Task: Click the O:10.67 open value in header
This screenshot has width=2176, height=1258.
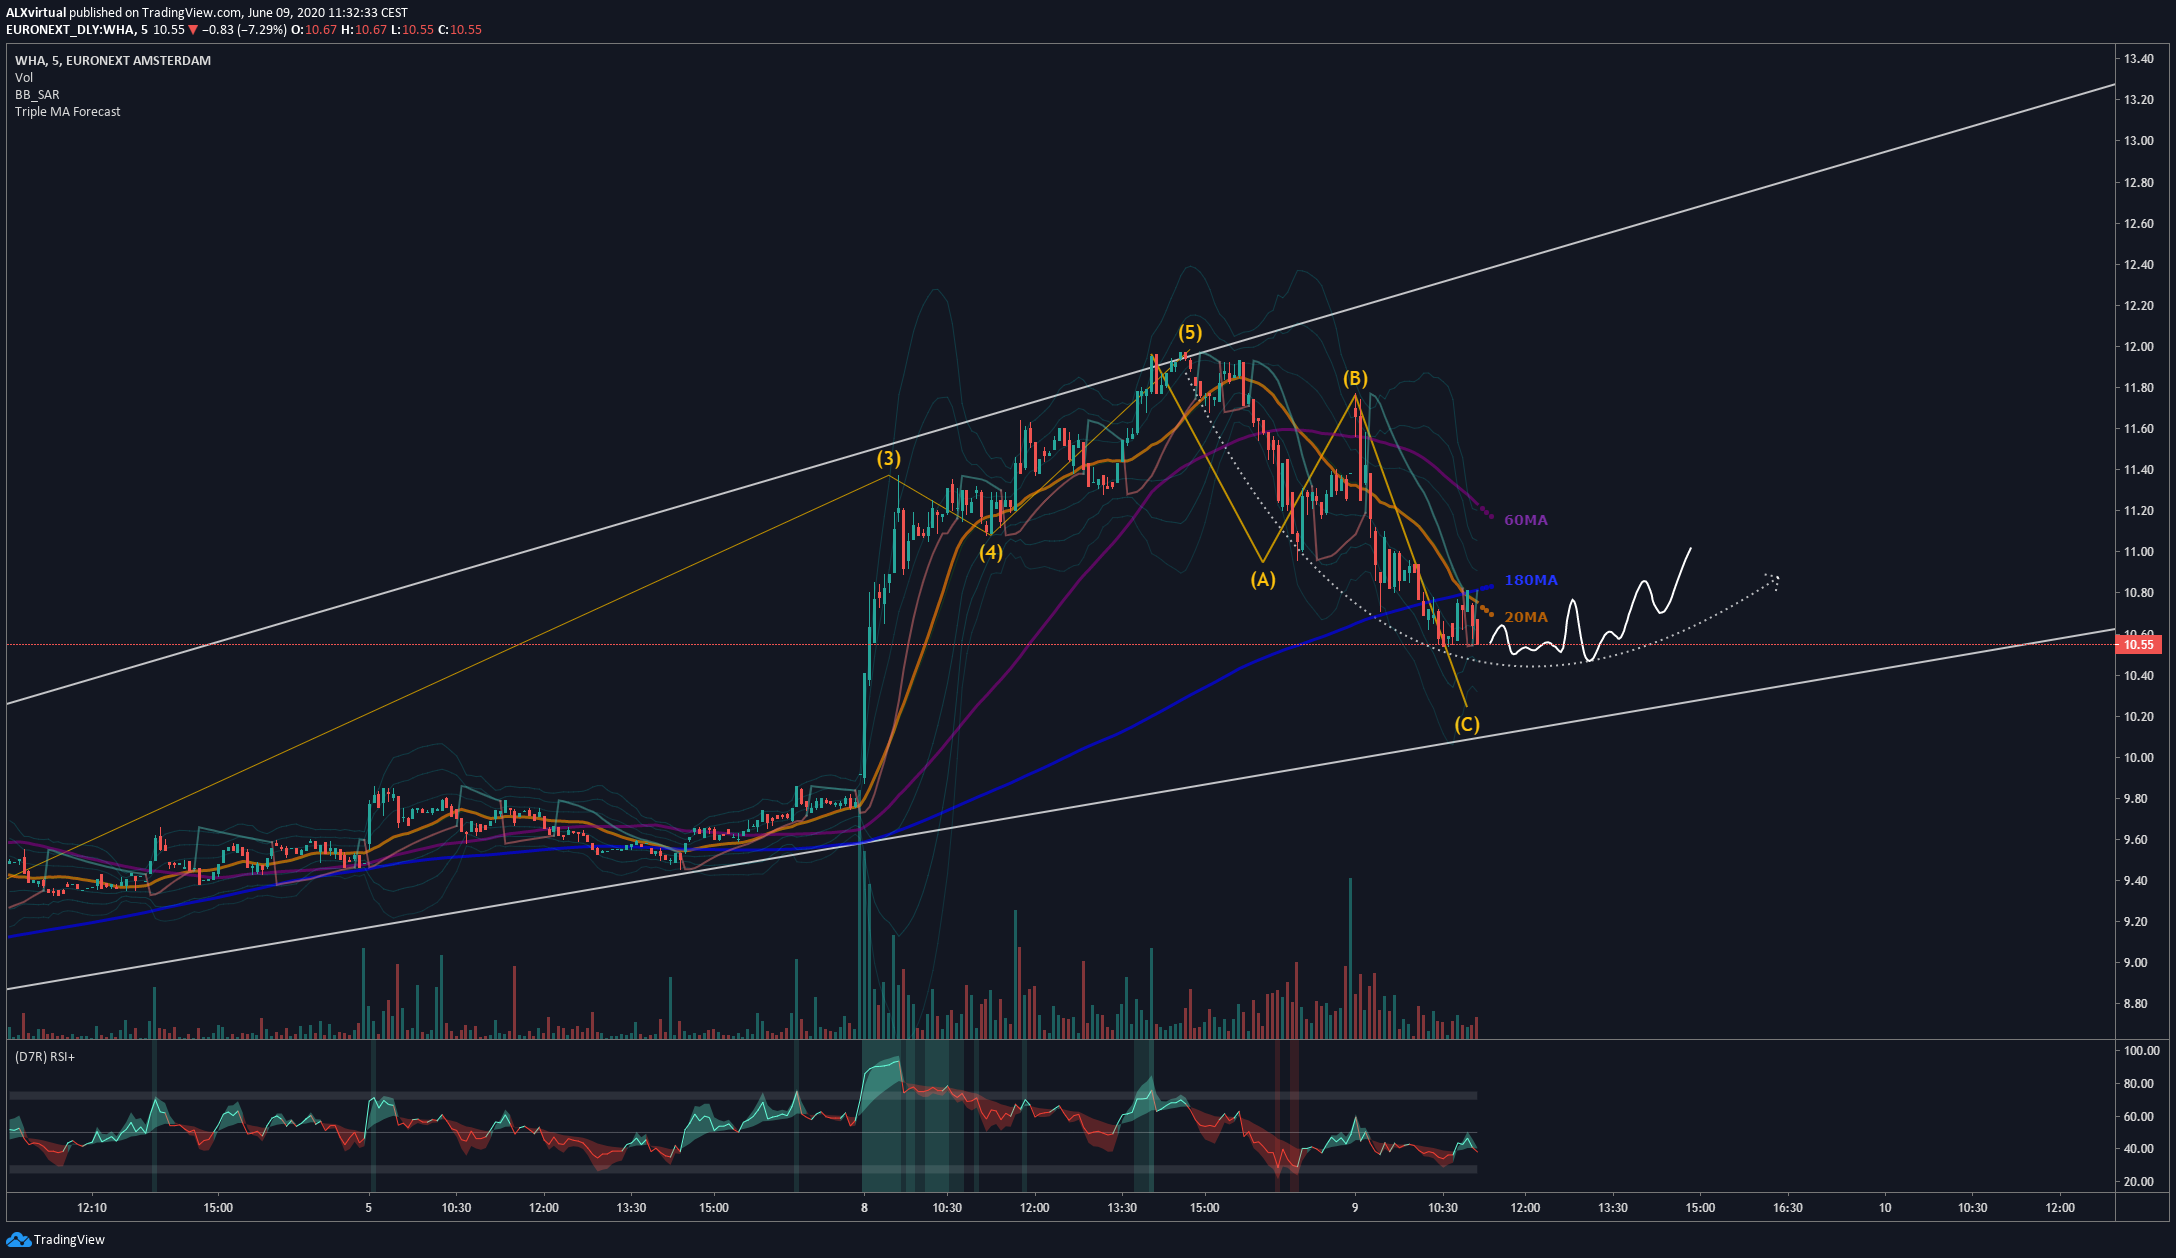Action: click(314, 30)
